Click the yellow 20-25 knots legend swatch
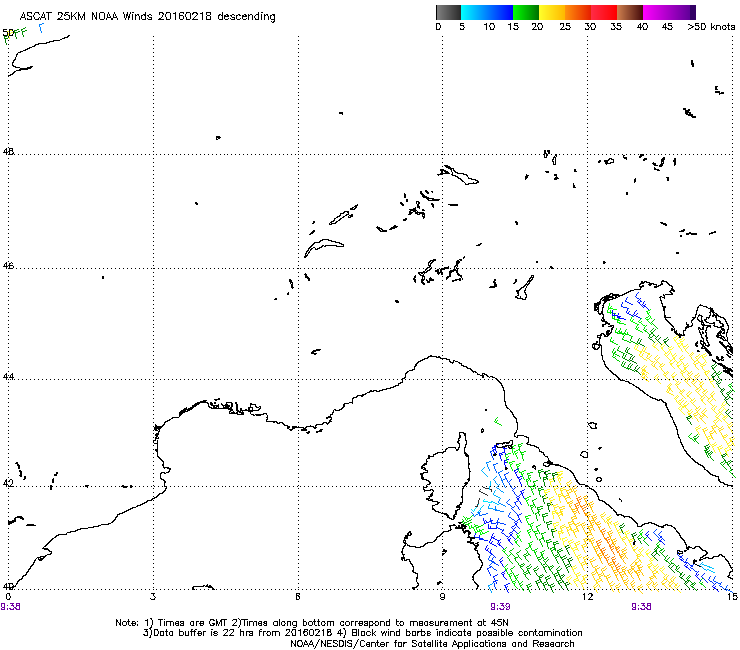 (x=552, y=12)
